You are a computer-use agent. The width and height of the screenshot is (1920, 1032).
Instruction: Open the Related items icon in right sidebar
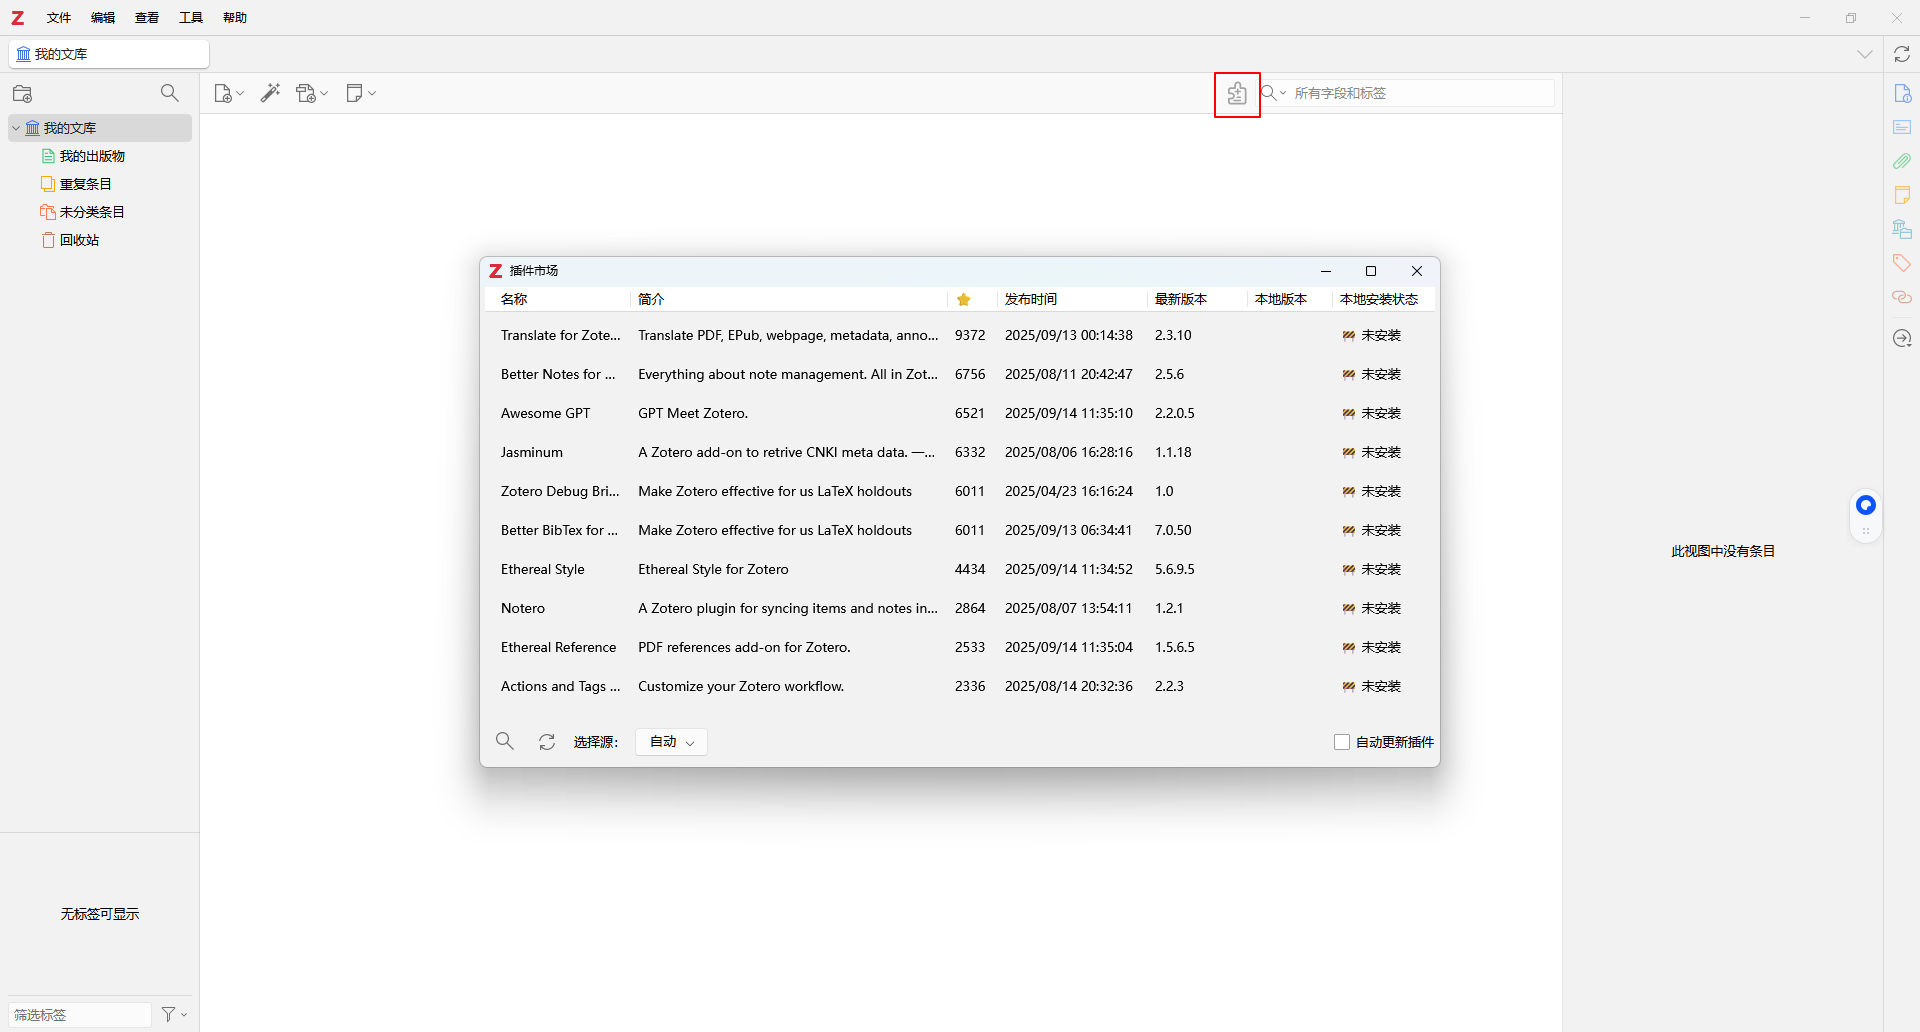[x=1902, y=297]
